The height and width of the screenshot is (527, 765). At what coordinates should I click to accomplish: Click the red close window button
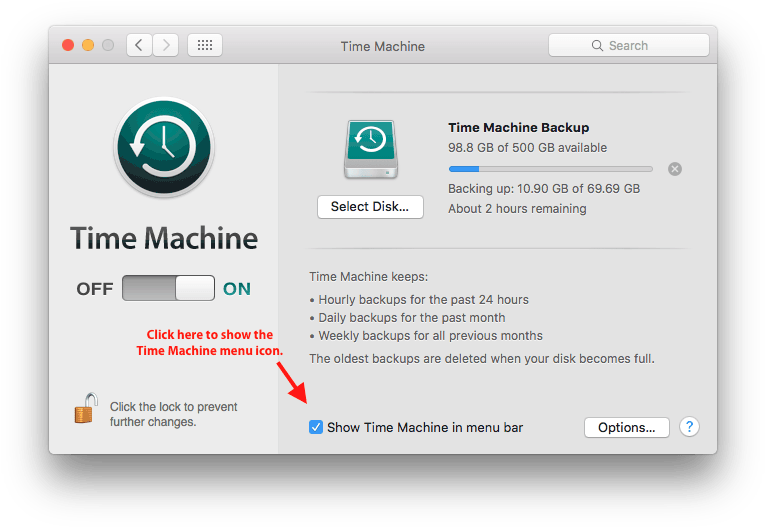(x=68, y=45)
